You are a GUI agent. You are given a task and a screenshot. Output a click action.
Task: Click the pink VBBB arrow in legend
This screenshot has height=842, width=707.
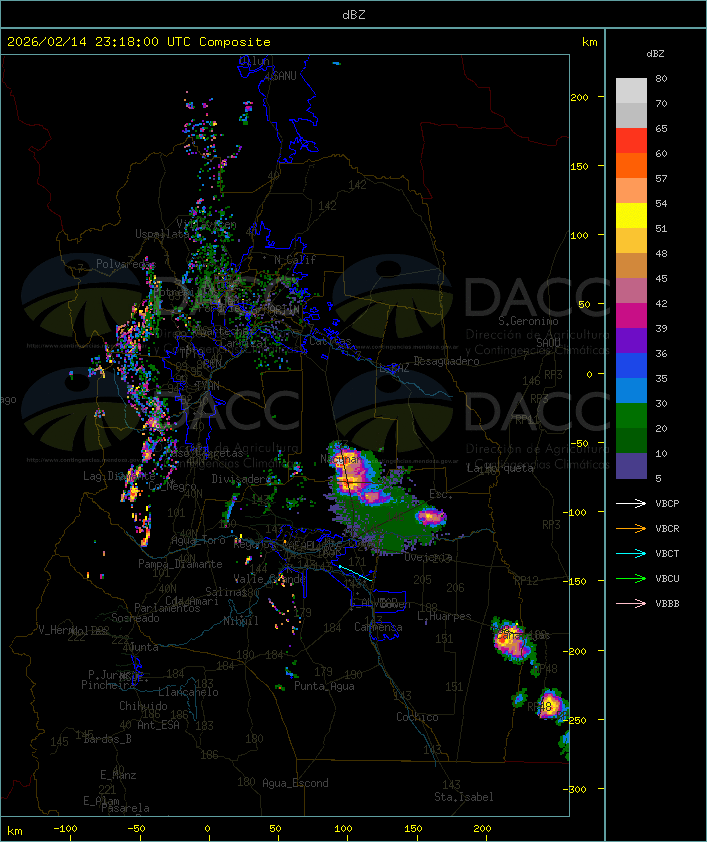[631, 603]
